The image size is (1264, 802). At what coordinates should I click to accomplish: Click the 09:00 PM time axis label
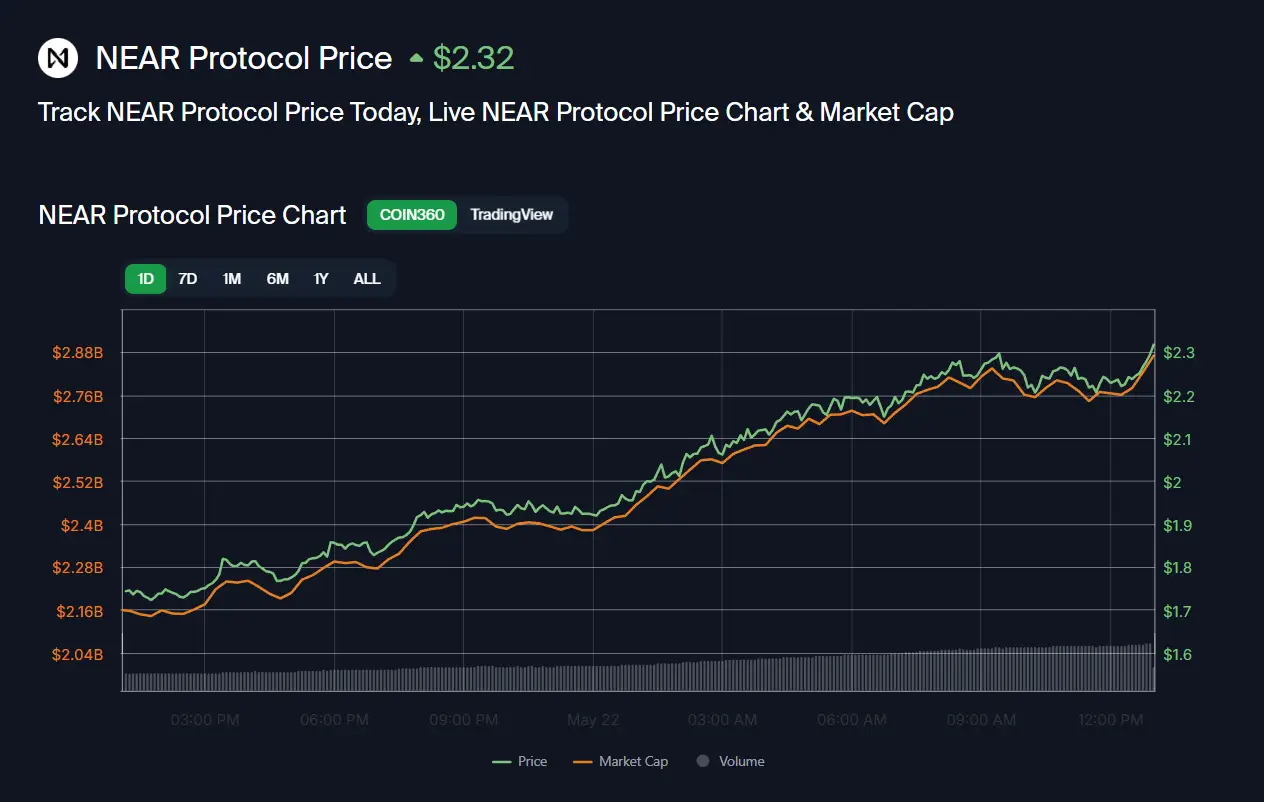point(464,720)
